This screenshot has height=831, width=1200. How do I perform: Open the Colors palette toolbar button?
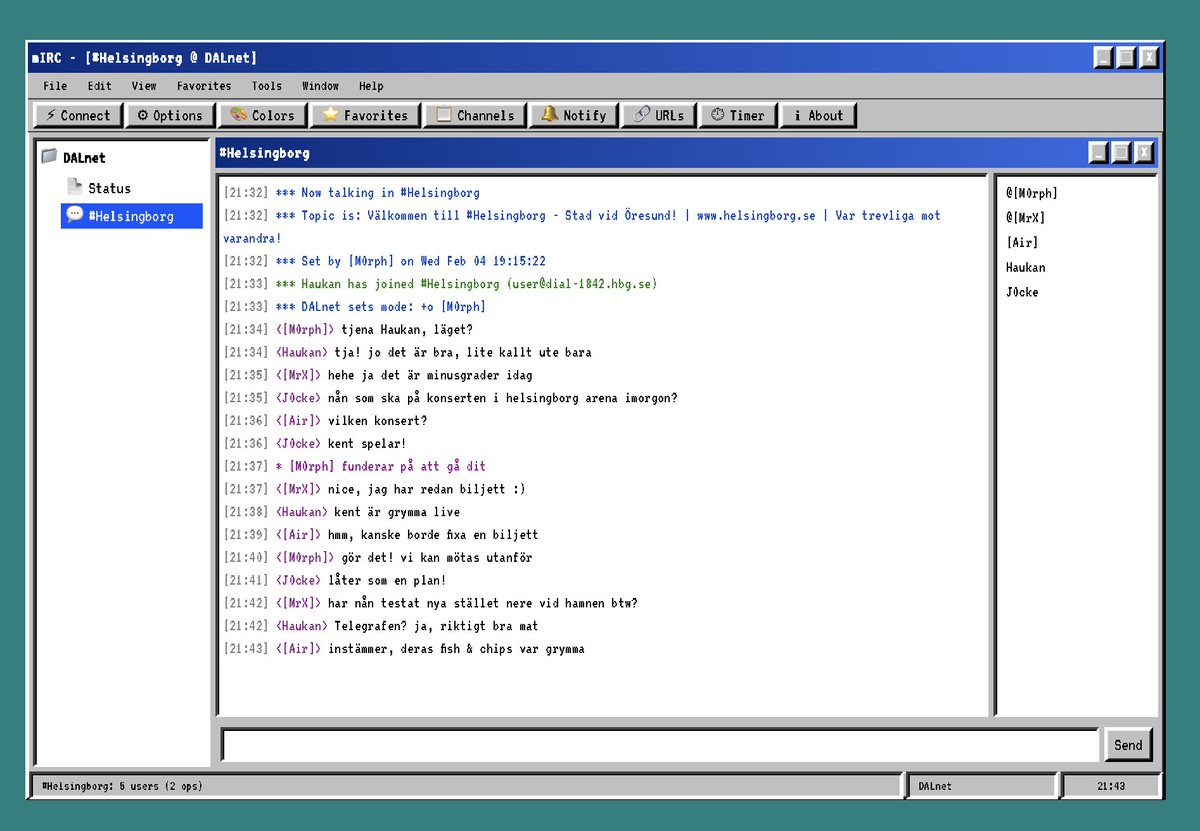(262, 115)
